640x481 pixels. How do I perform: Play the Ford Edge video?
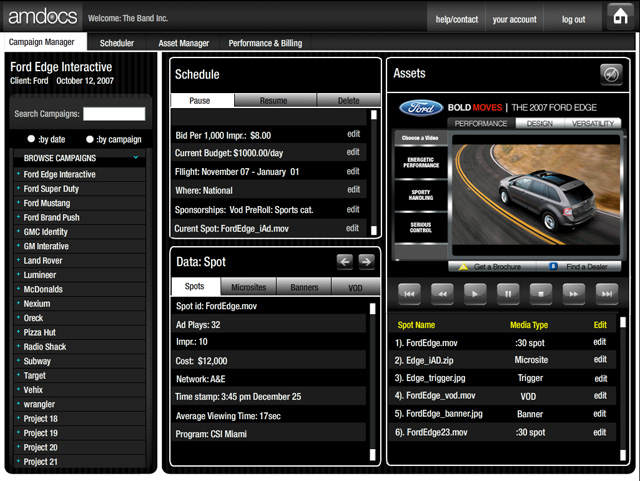click(x=475, y=294)
